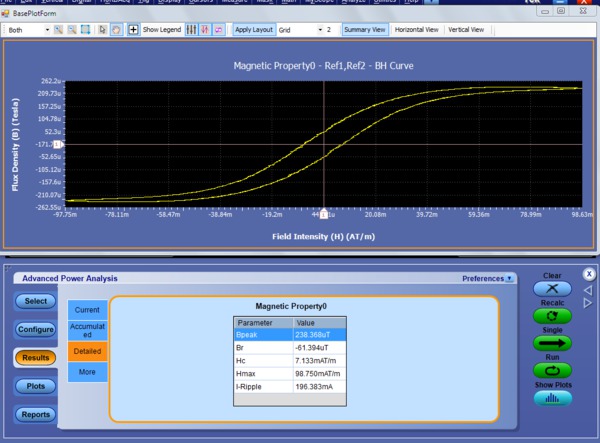Activate the hand pan tool

115,30
